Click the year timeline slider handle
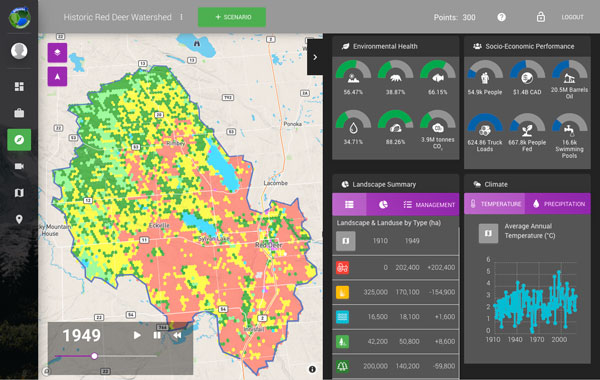Screen dimensions: 600x380 click(x=94, y=356)
